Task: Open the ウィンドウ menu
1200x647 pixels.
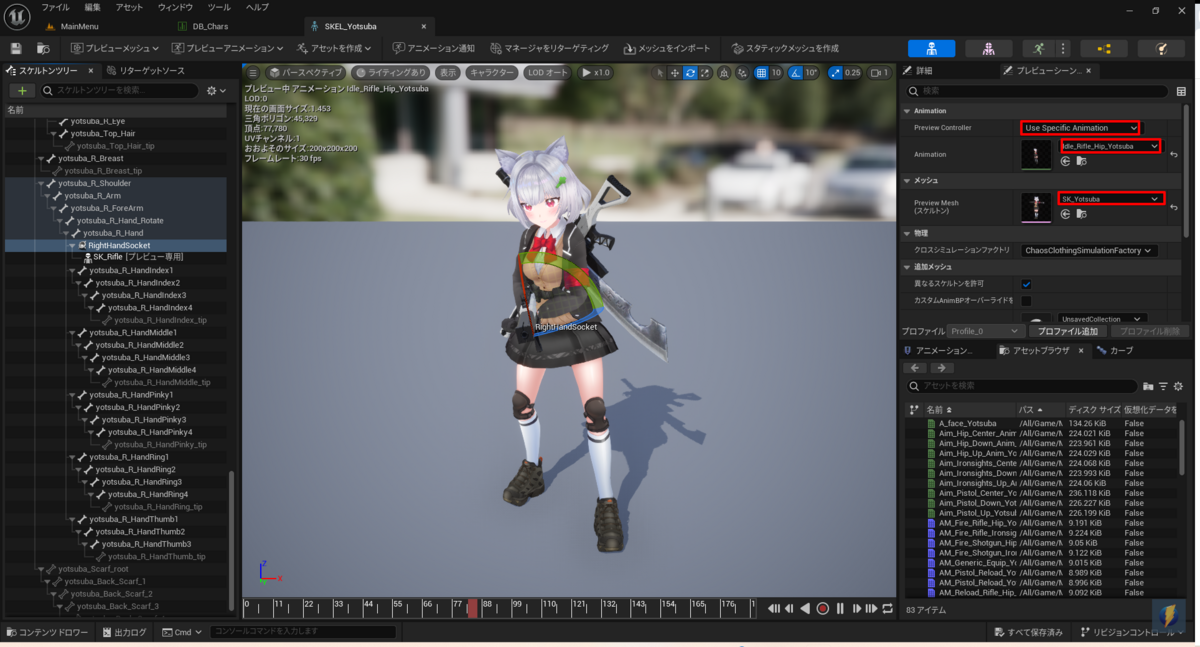Action: (x=175, y=7)
